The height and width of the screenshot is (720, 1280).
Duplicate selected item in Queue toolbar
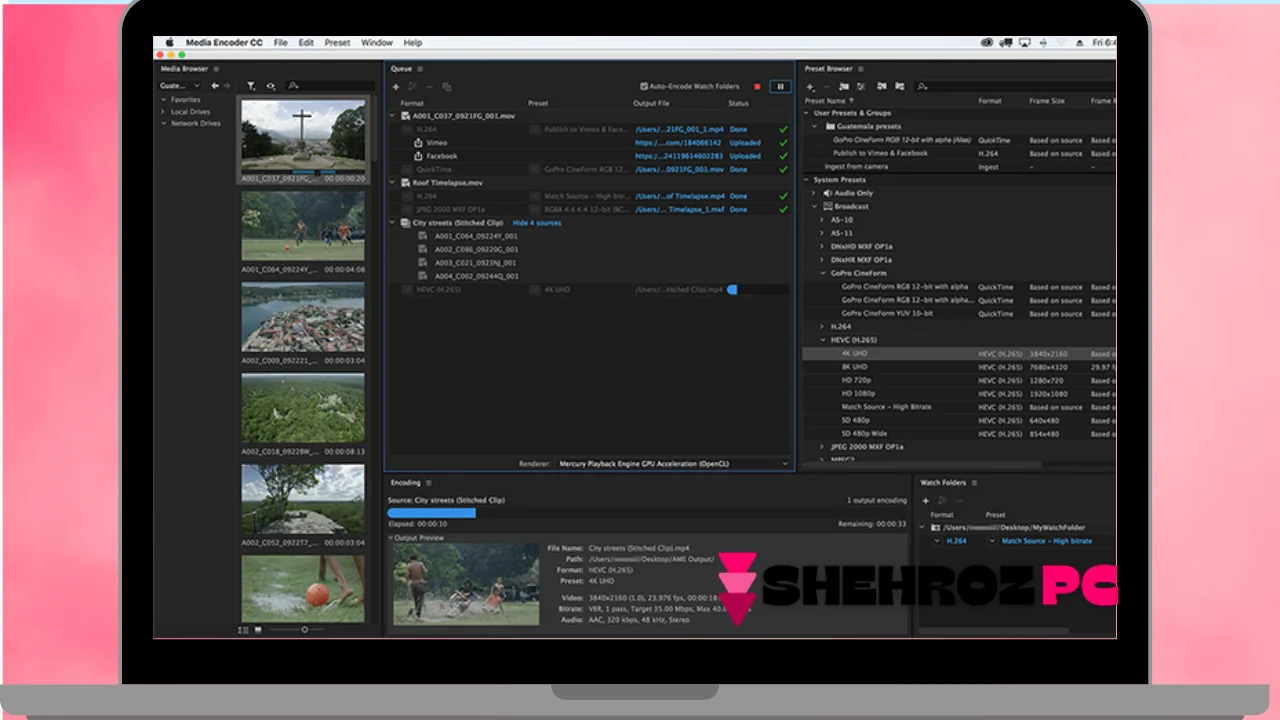click(x=446, y=87)
